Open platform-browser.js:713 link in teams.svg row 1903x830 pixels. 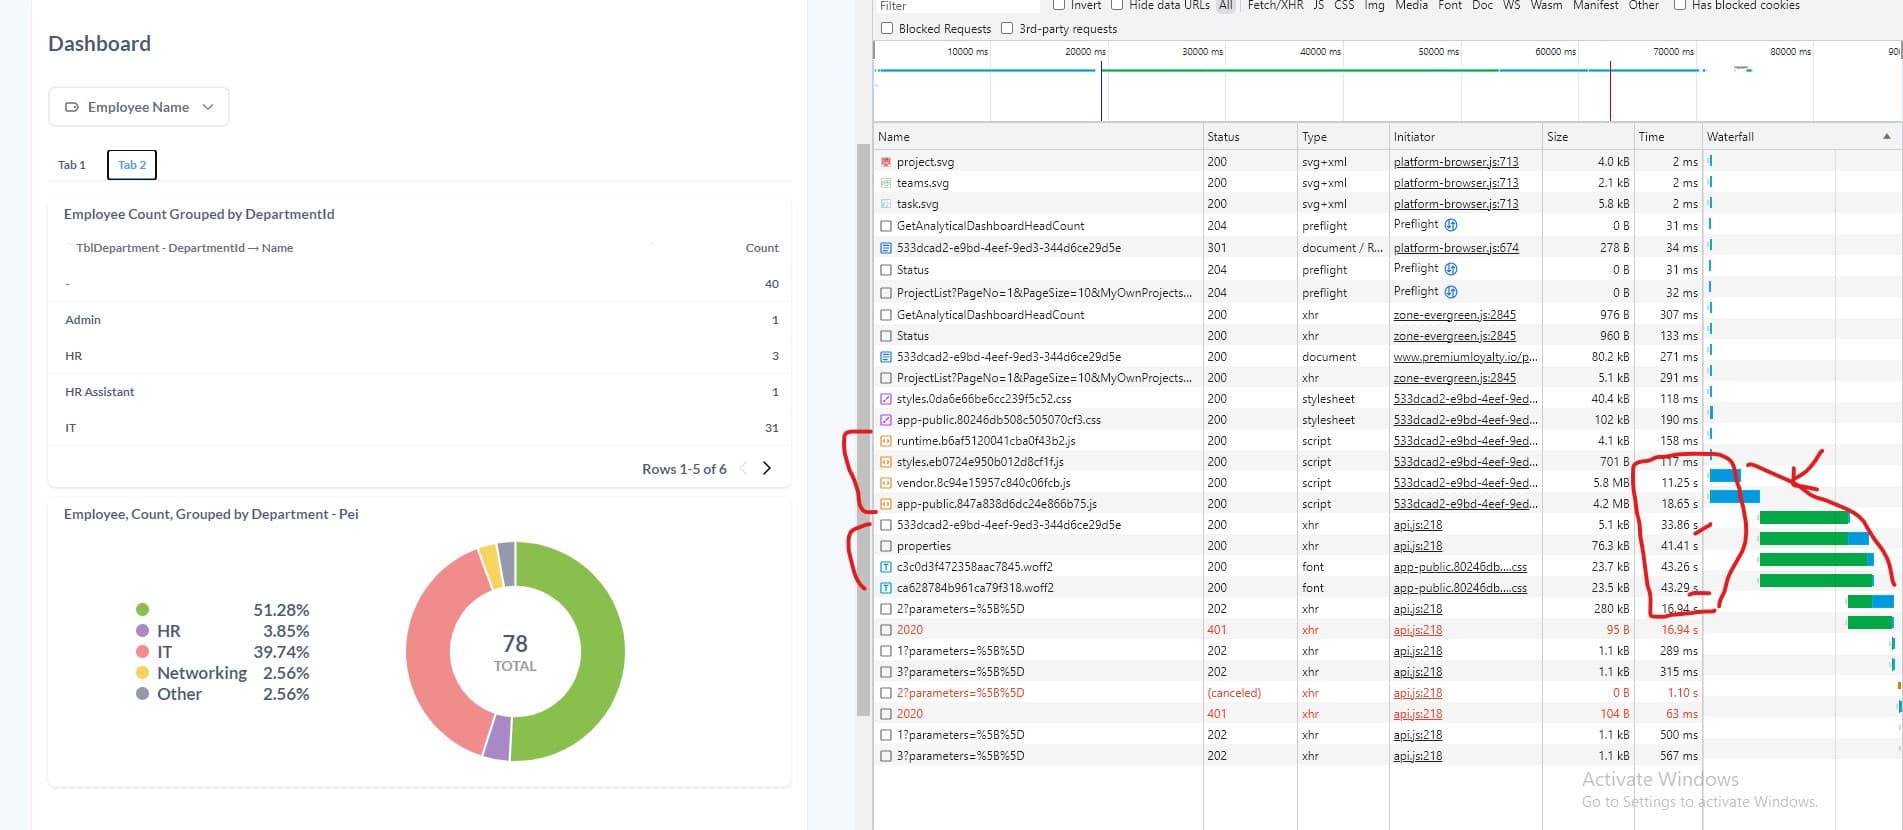(1456, 183)
